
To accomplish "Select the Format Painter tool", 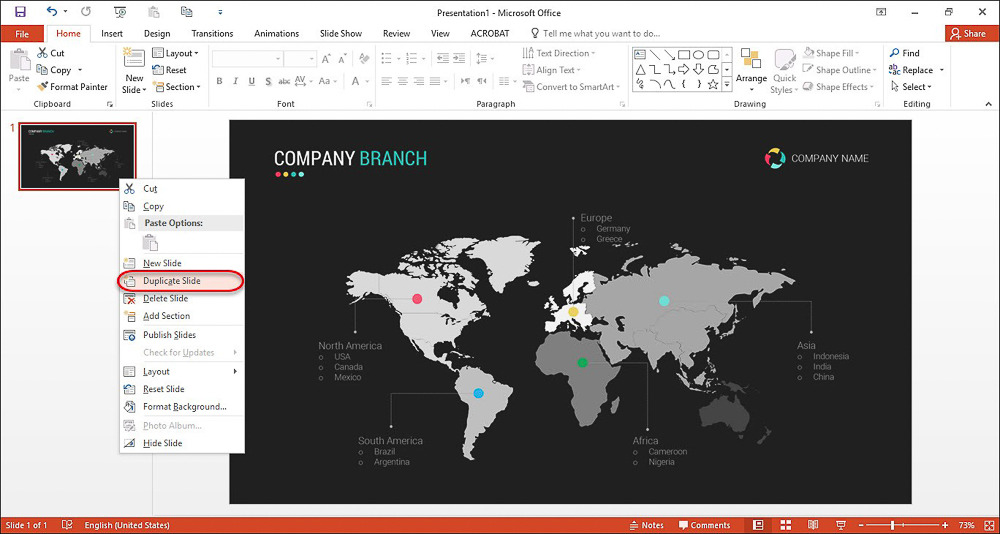I will point(72,87).
